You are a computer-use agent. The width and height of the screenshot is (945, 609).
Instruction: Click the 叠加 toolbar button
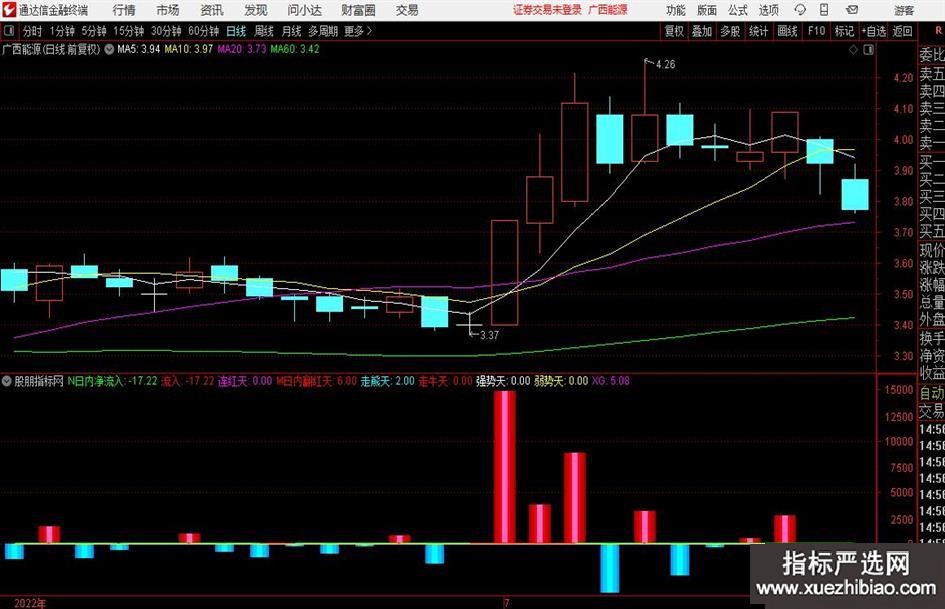[x=702, y=31]
